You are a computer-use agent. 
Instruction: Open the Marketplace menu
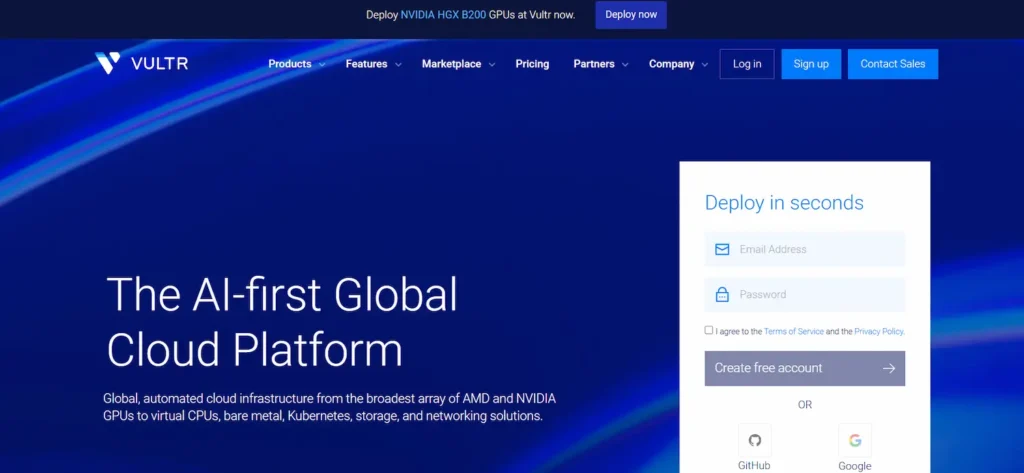point(451,64)
